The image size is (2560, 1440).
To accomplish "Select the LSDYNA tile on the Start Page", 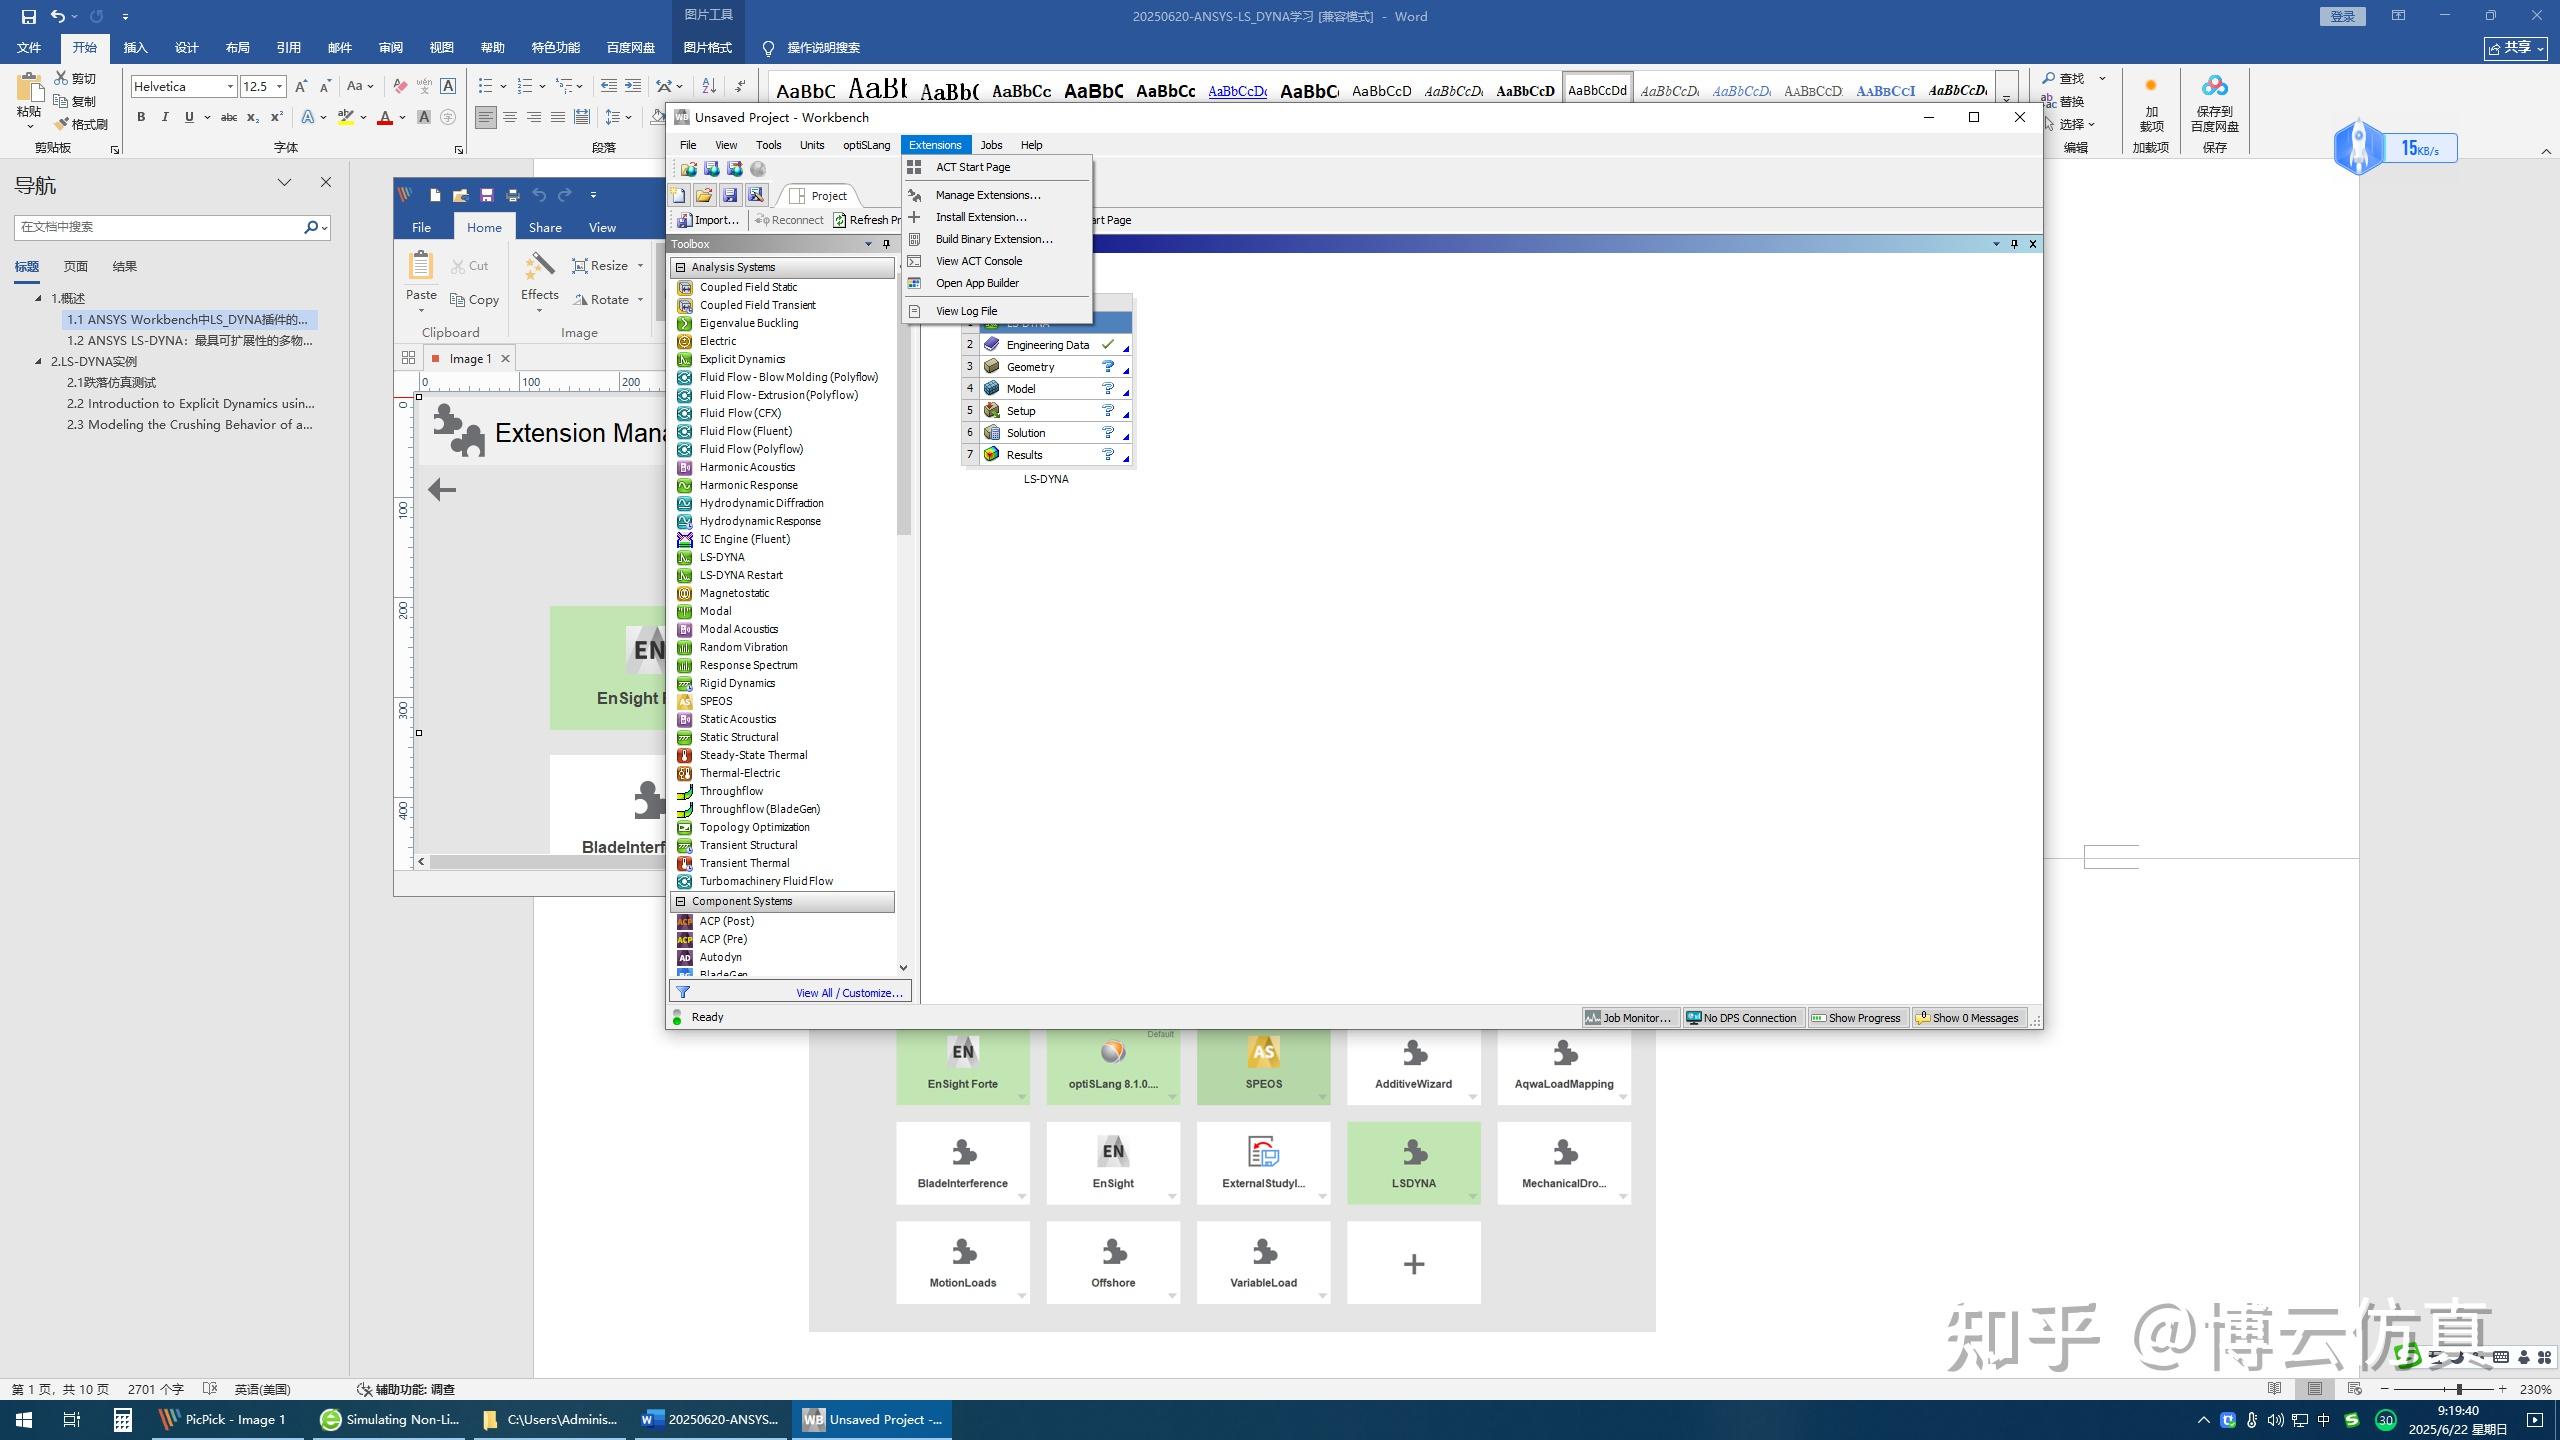I will pyautogui.click(x=1413, y=1162).
